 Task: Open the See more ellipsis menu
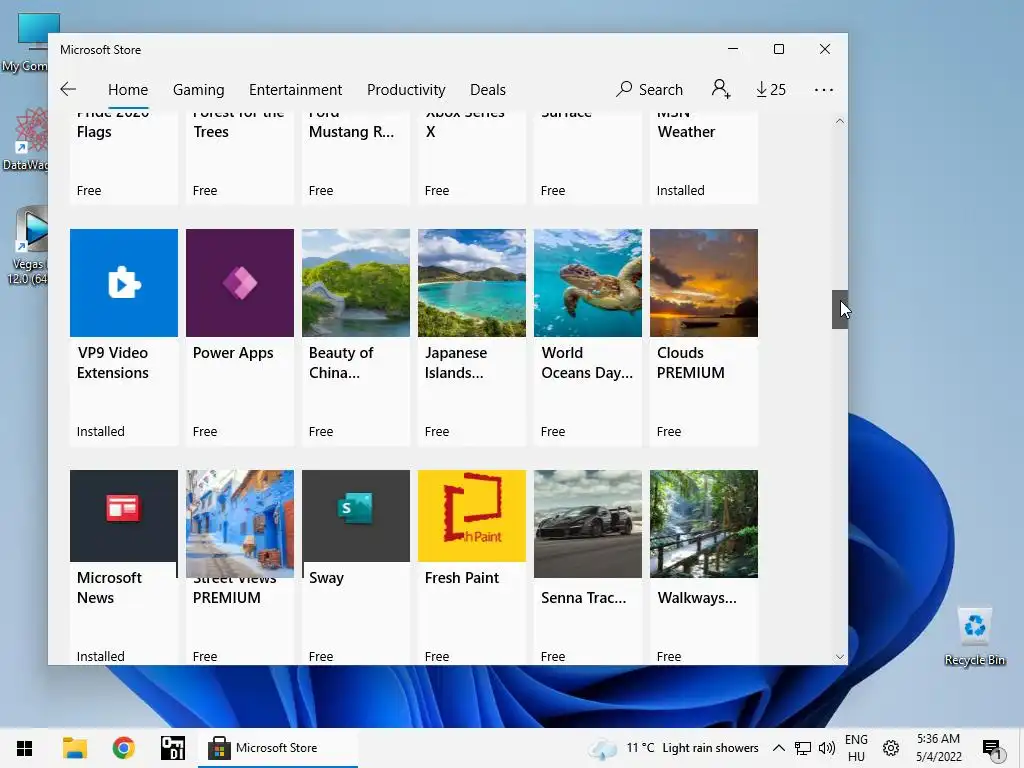824,89
